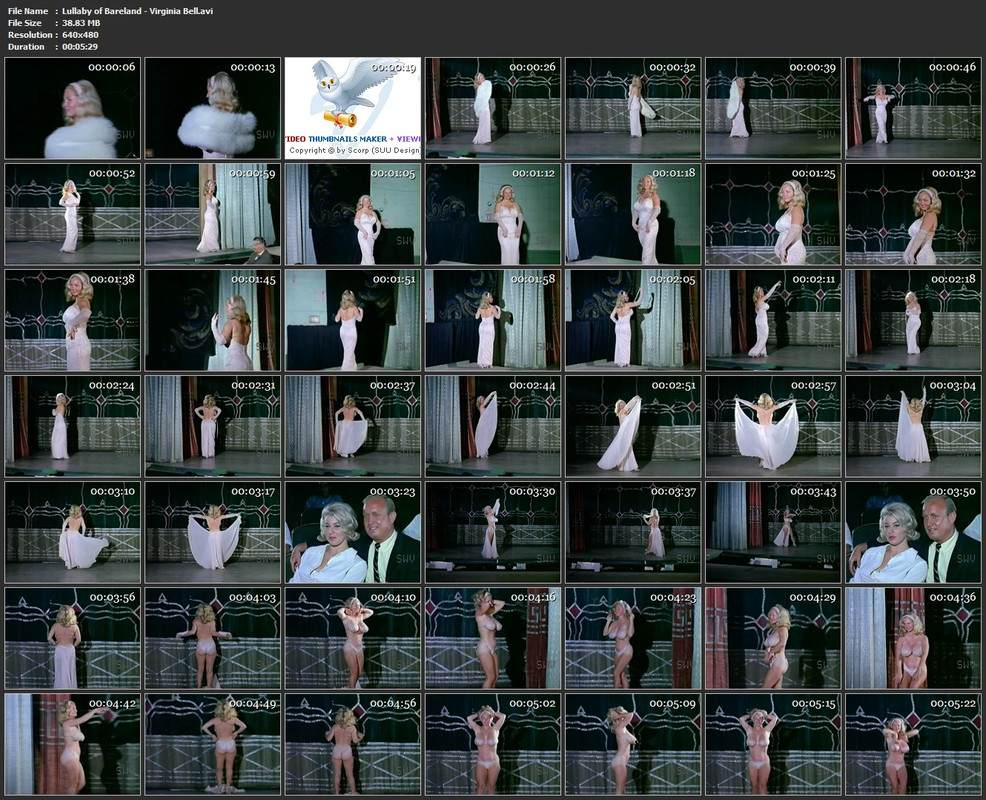Click the owl logo thumbnail at 00:00:19
The height and width of the screenshot is (800, 986).
click(352, 108)
